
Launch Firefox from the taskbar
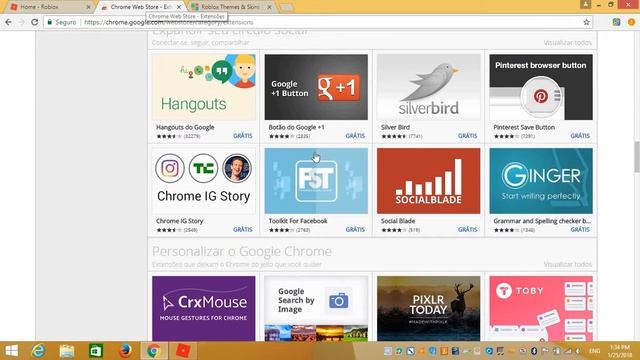[125, 351]
